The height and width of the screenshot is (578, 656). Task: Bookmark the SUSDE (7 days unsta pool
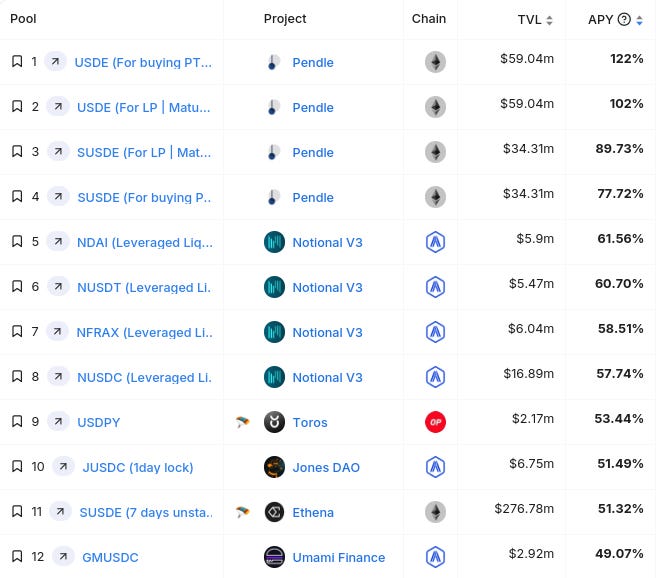(17, 511)
